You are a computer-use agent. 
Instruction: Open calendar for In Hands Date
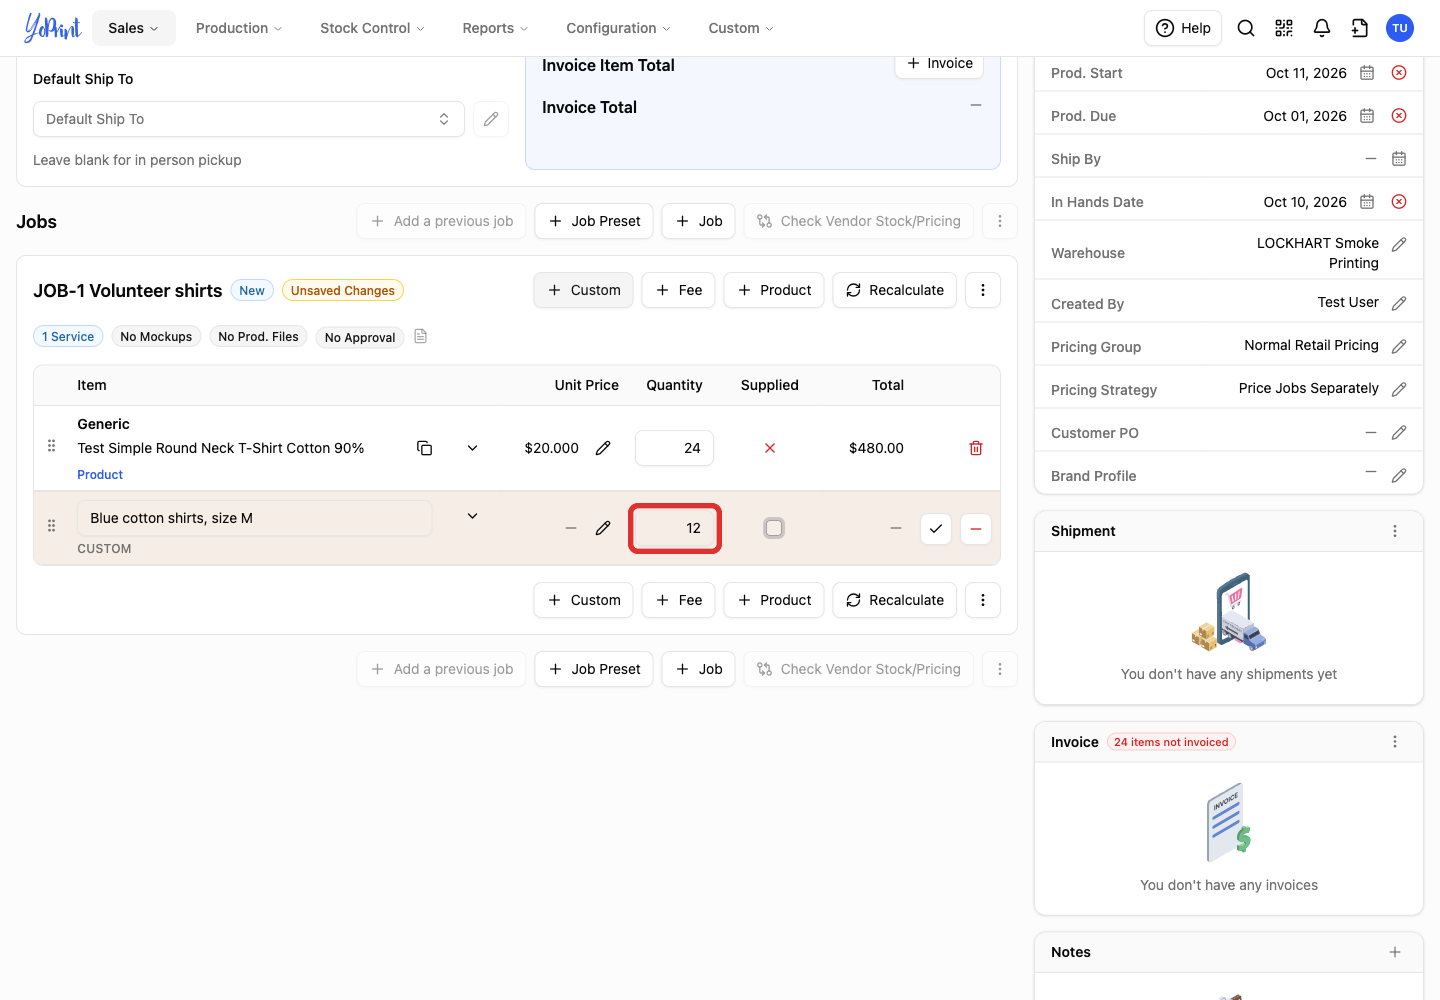click(x=1367, y=202)
